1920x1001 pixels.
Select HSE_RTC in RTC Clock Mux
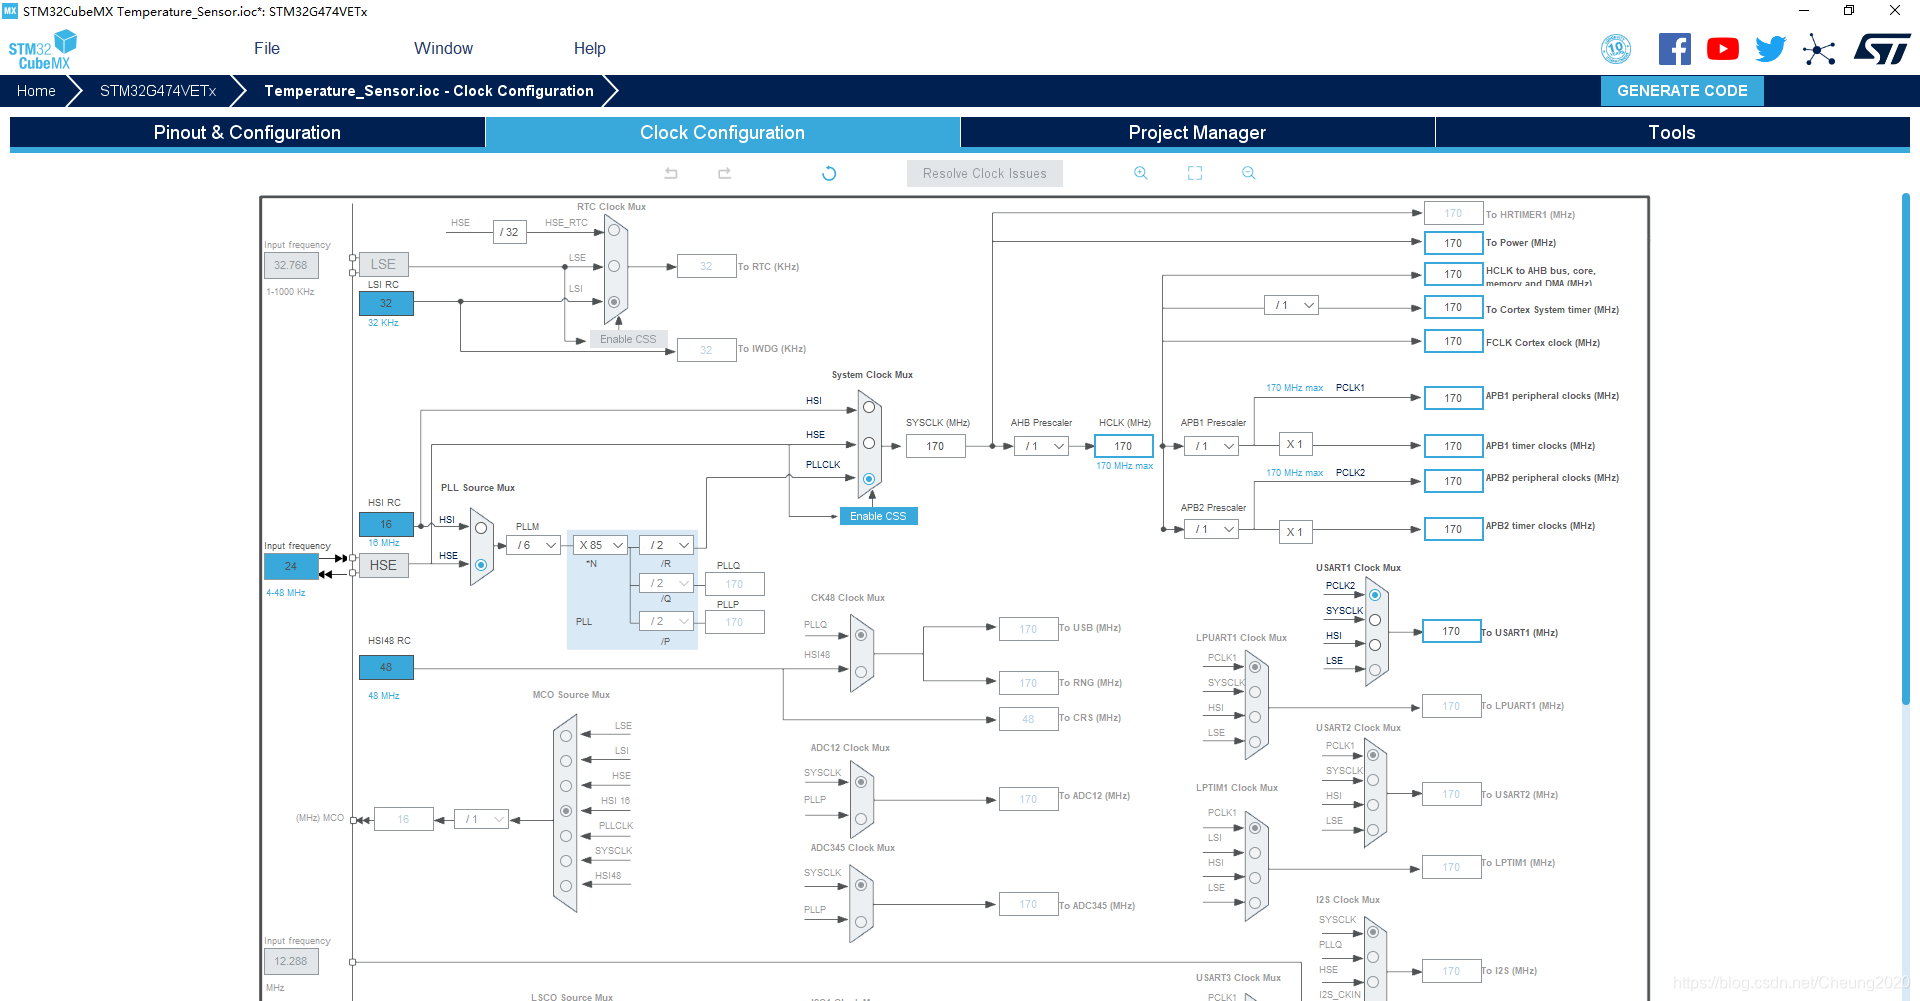pos(614,231)
